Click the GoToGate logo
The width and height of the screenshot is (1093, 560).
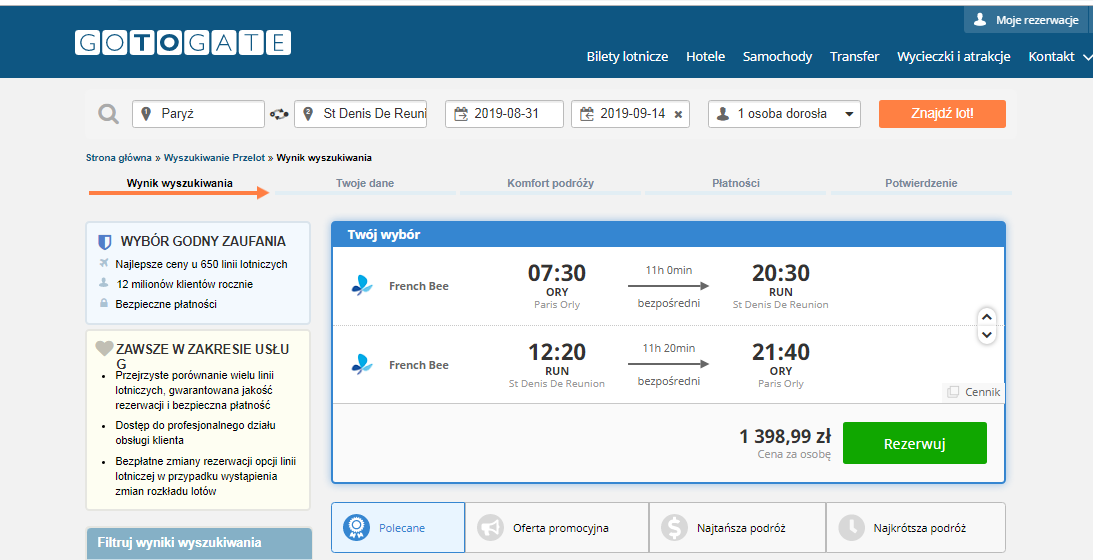click(x=183, y=43)
